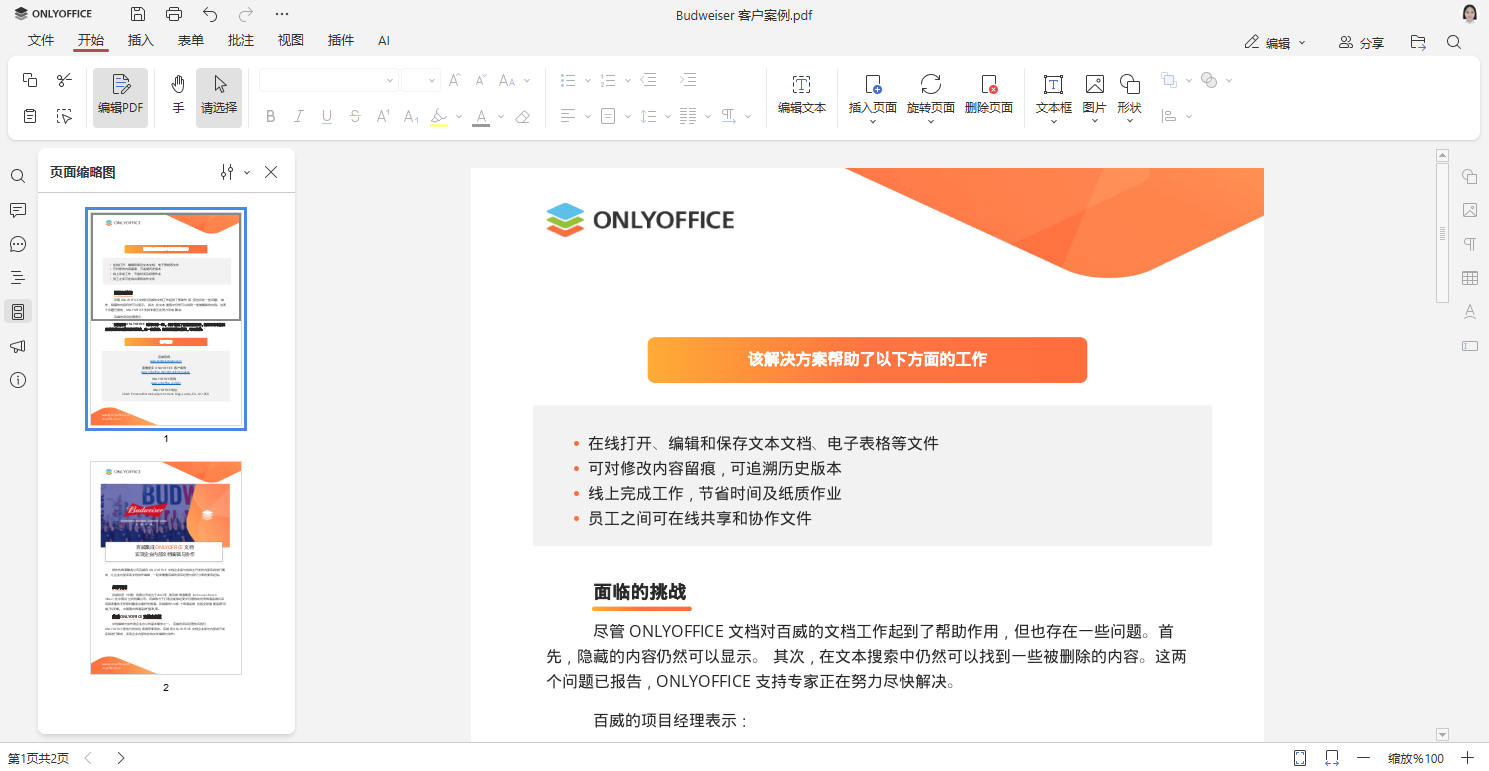
Task: Click 编辑文本 edit text button
Action: pyautogui.click(x=802, y=97)
